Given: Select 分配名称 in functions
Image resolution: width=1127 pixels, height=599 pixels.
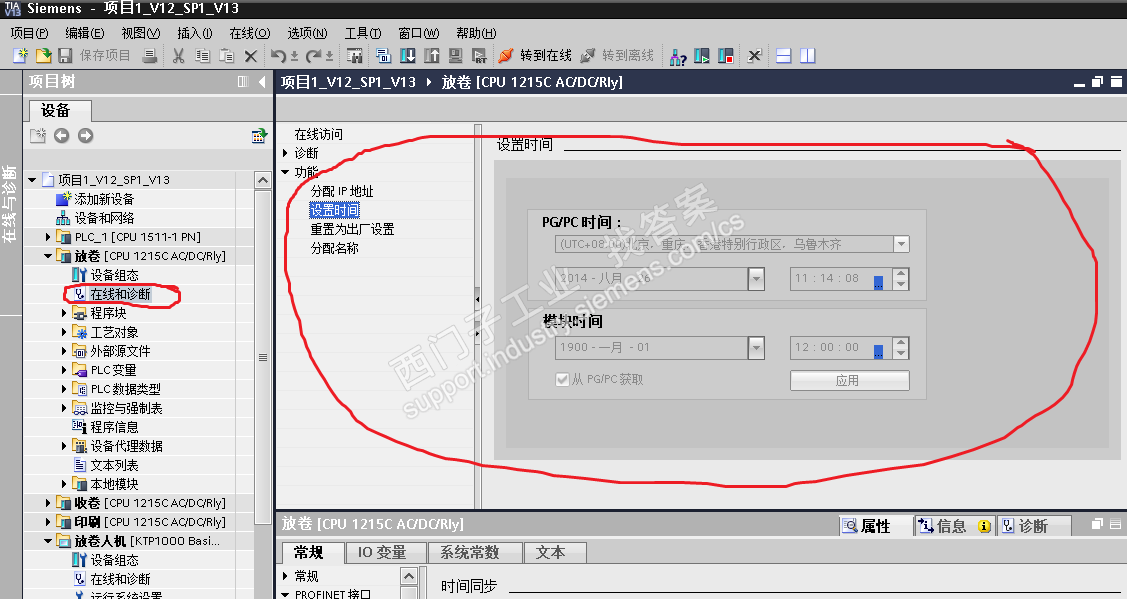Looking at the screenshot, I should coord(334,248).
